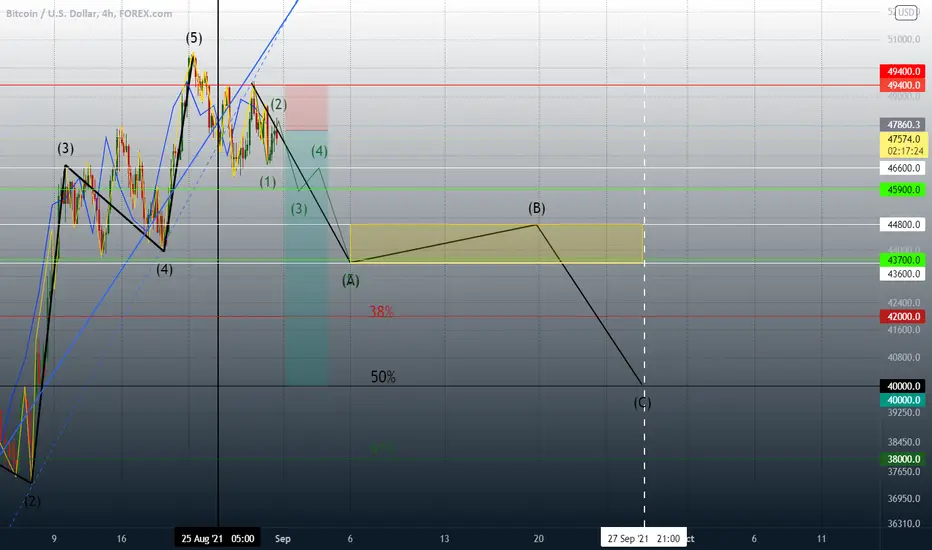Select the 43600.0 white price label

point(903,274)
